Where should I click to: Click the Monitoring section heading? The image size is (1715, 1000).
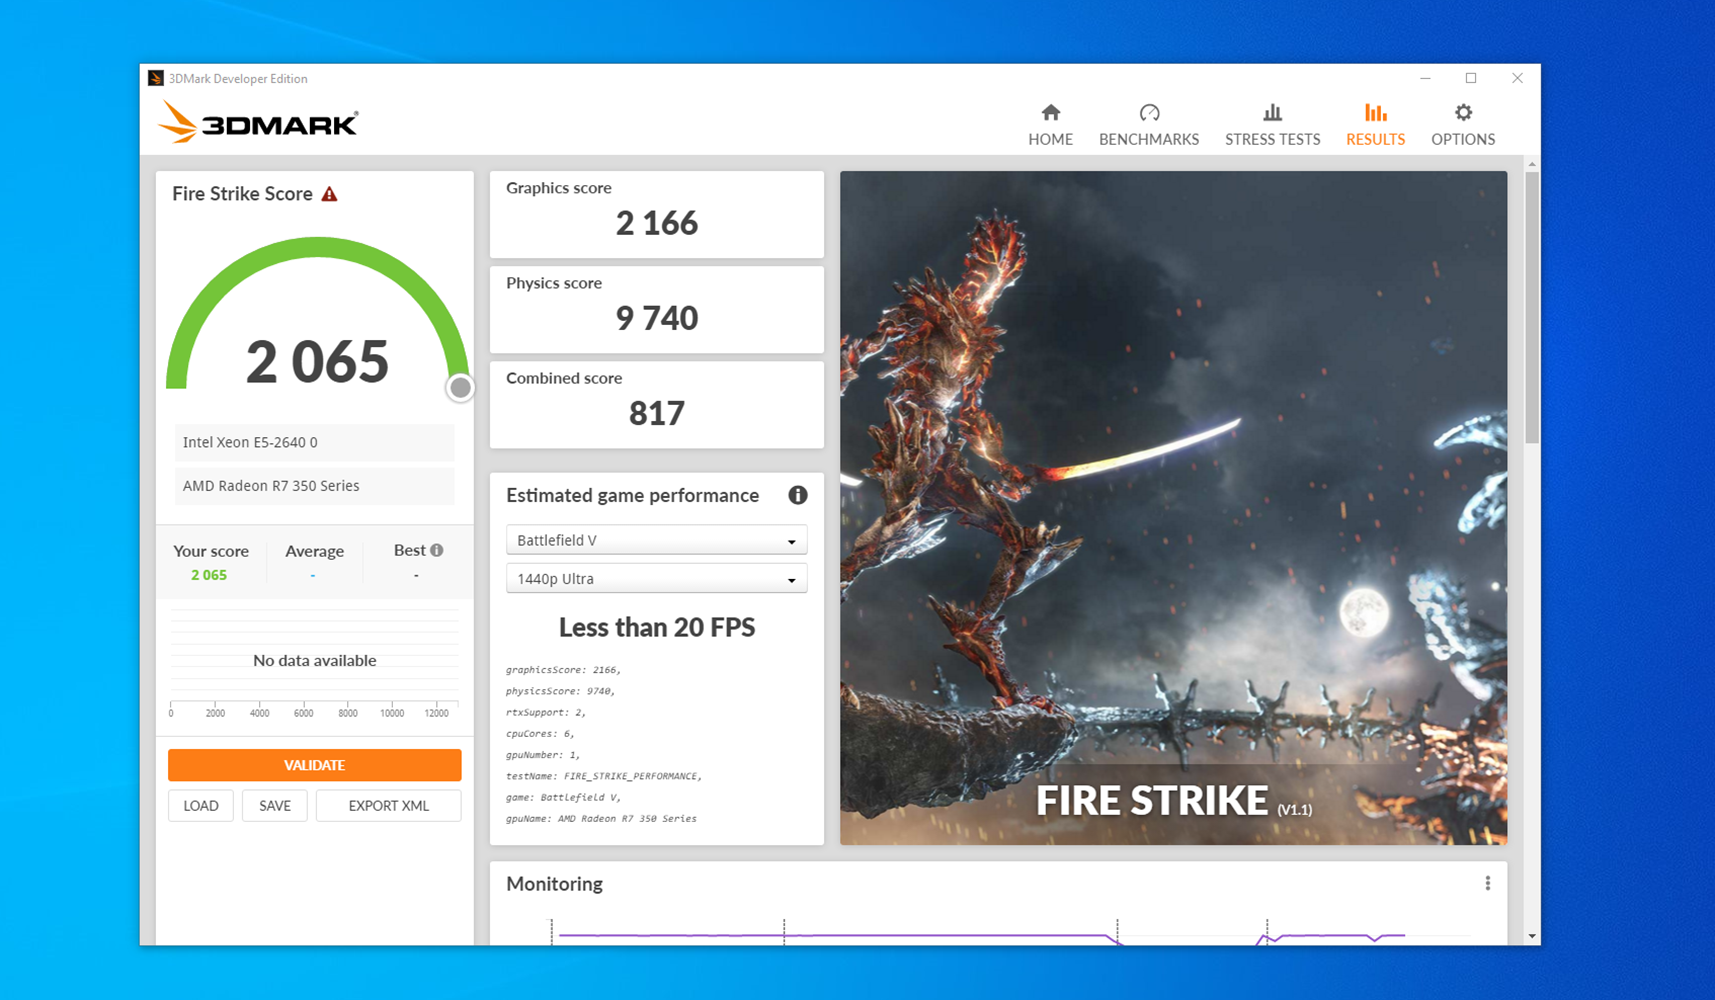click(554, 884)
